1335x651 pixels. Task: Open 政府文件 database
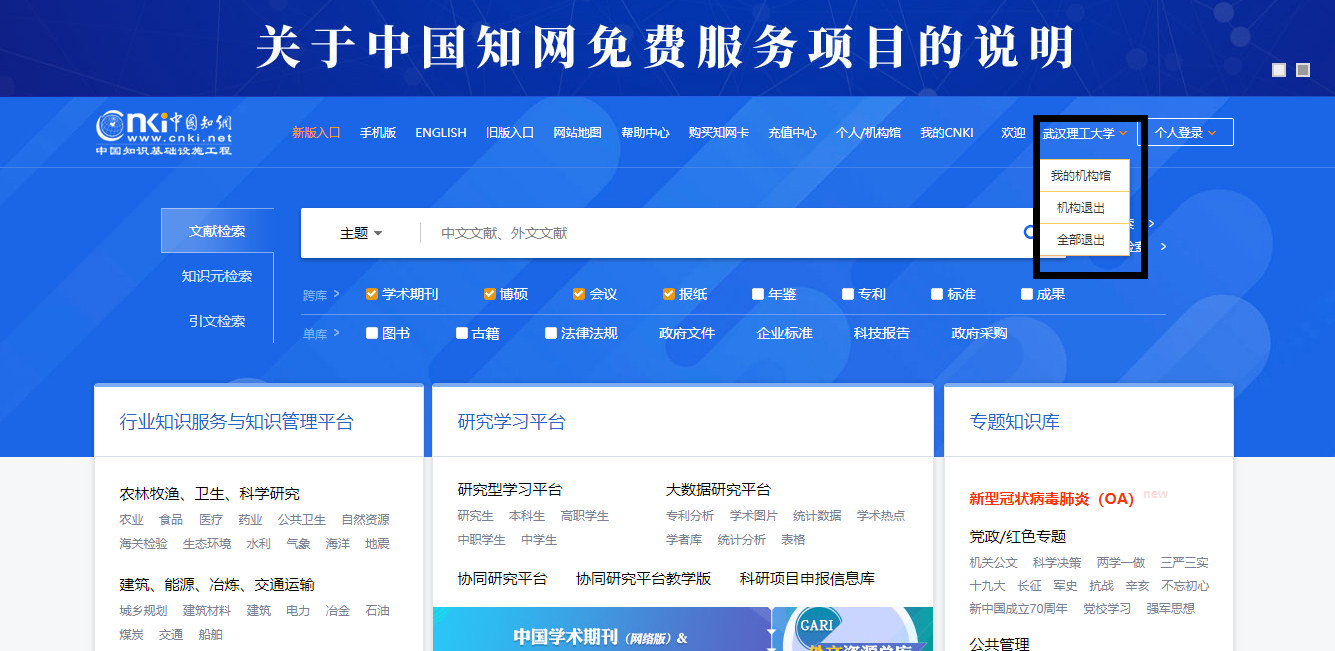(687, 333)
